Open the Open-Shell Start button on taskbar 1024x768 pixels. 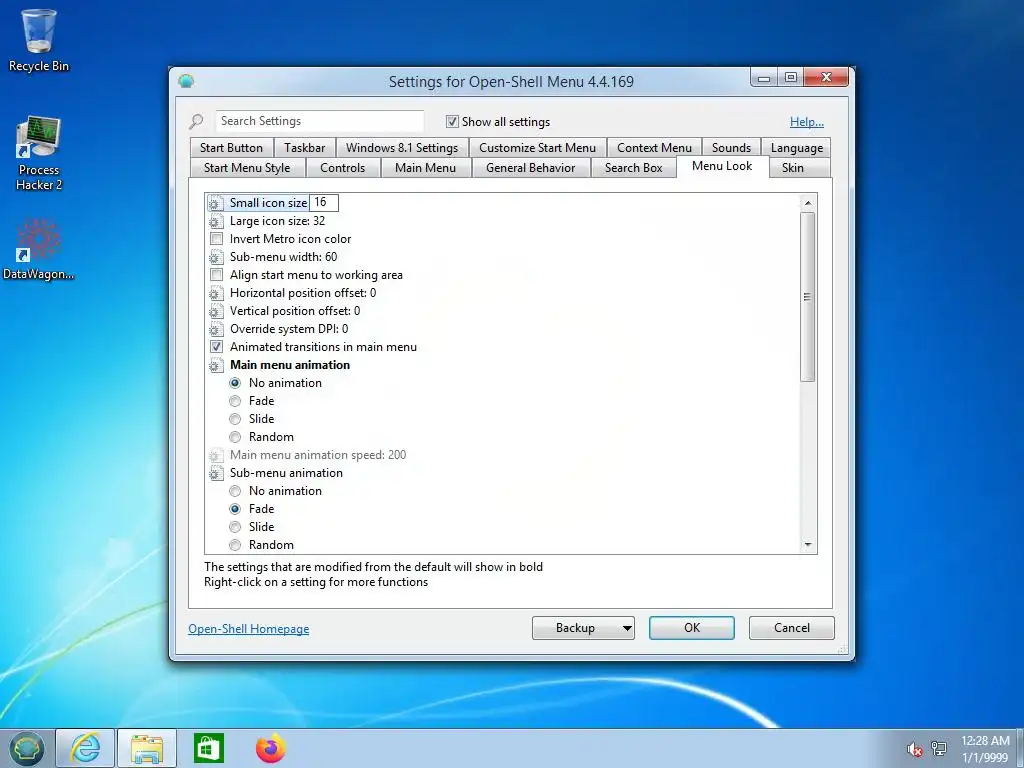26,748
